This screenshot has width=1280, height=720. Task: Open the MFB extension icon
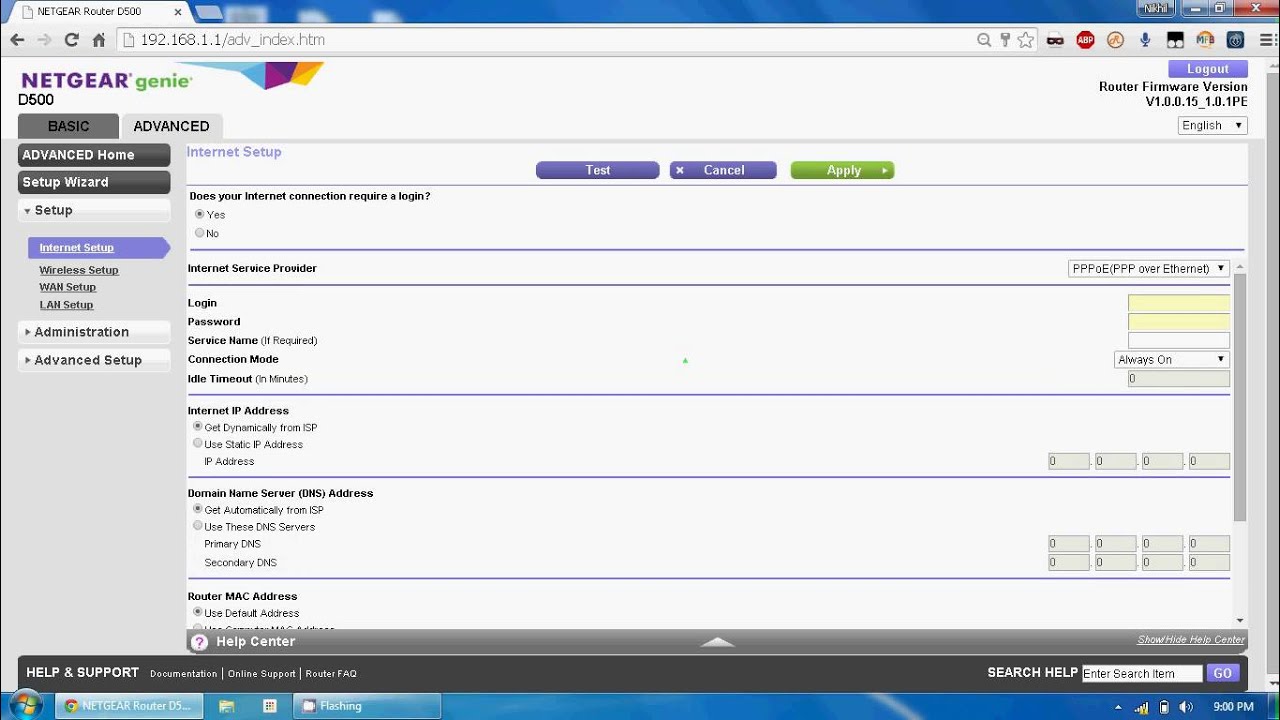(1205, 40)
